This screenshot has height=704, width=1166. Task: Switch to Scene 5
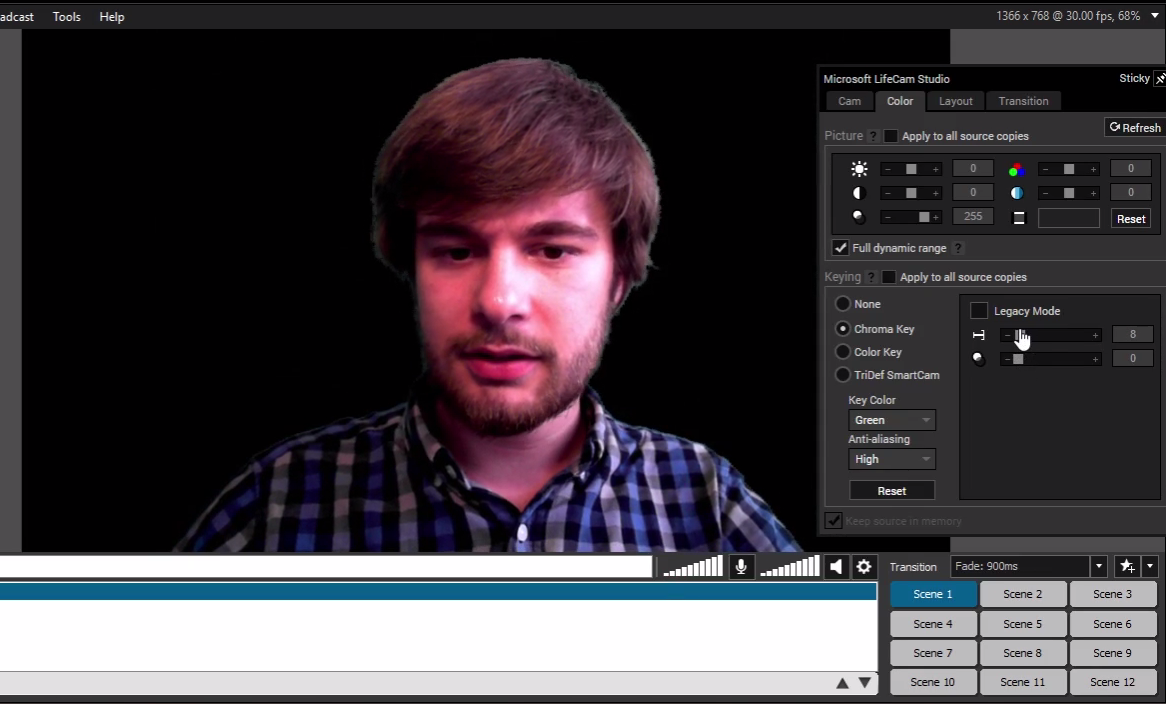[x=1022, y=623]
